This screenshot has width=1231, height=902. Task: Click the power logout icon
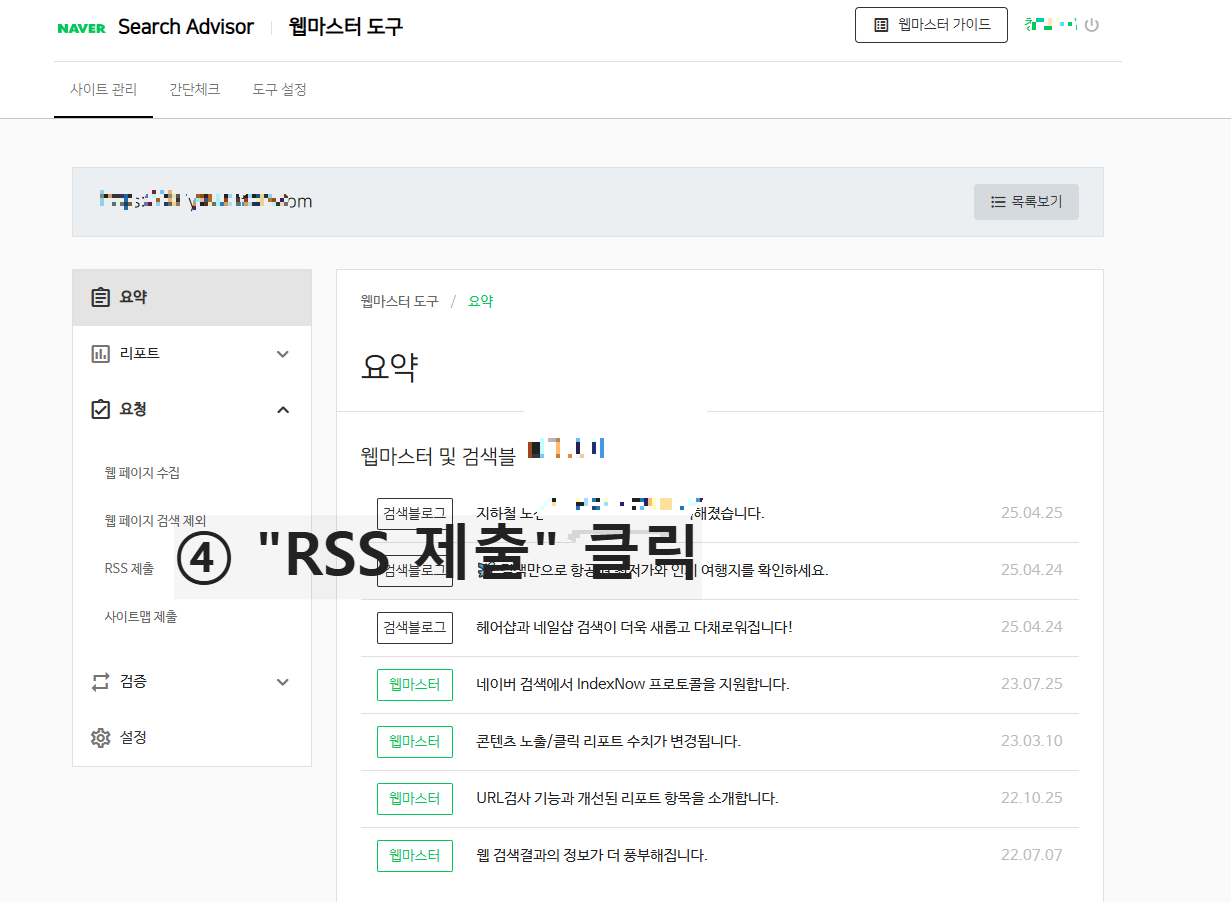[1092, 25]
